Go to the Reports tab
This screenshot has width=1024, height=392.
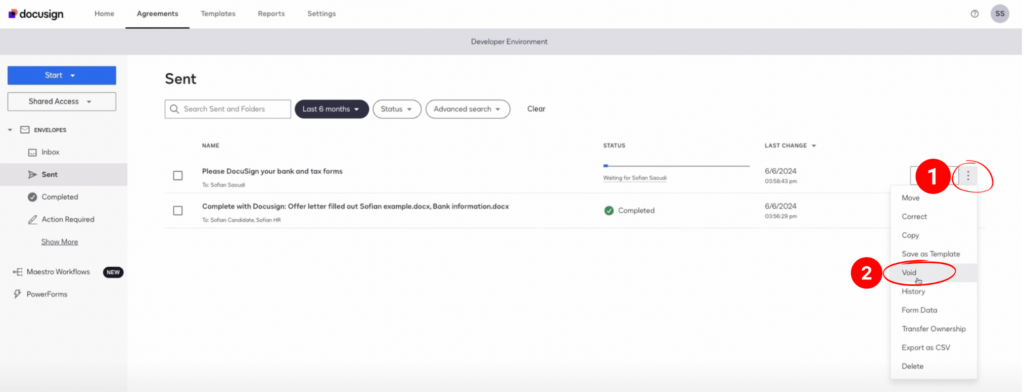click(x=271, y=14)
